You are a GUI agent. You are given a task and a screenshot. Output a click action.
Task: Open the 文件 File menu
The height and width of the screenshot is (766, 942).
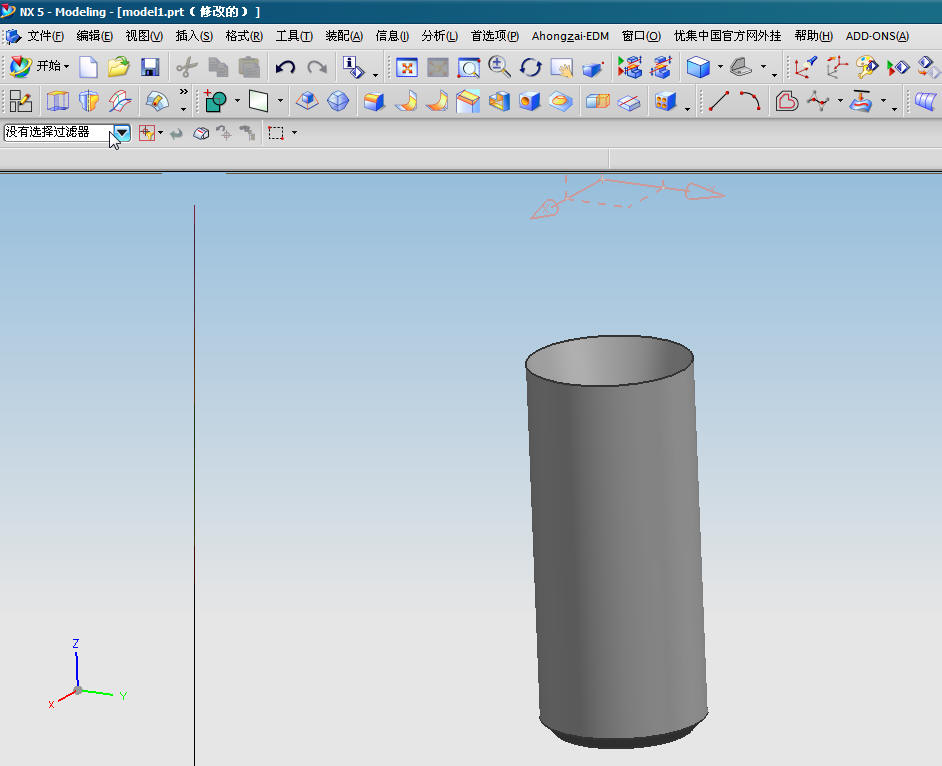pyautogui.click(x=45, y=36)
